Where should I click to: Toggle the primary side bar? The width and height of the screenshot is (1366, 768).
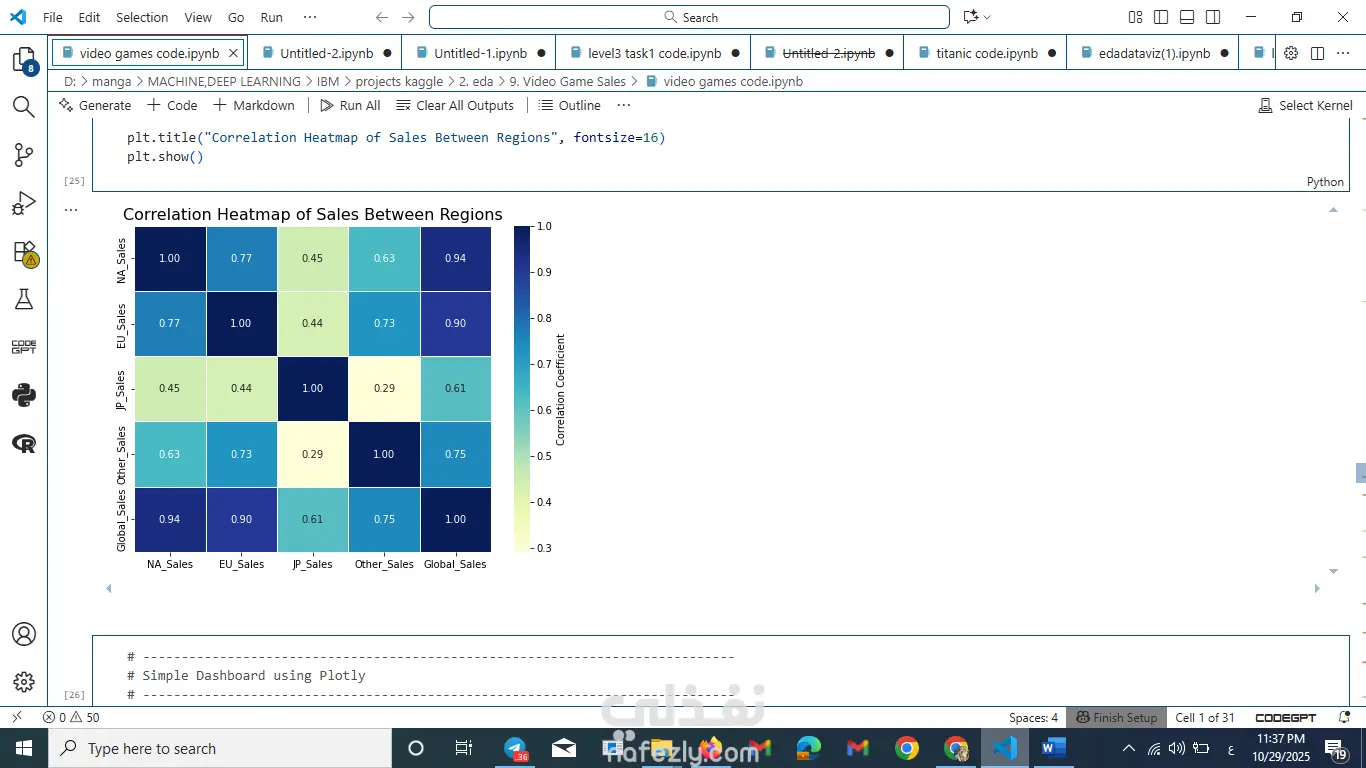click(1161, 17)
